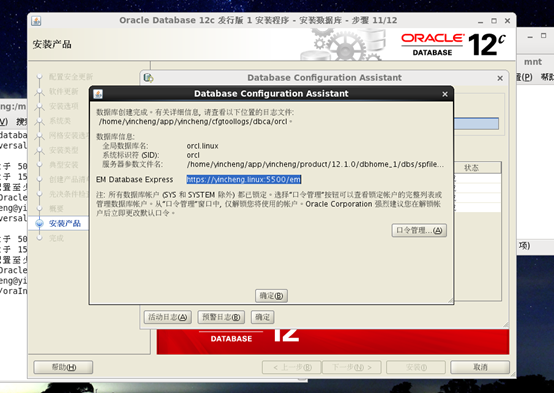Select the 概要 step in the sidebar

pos(56,209)
